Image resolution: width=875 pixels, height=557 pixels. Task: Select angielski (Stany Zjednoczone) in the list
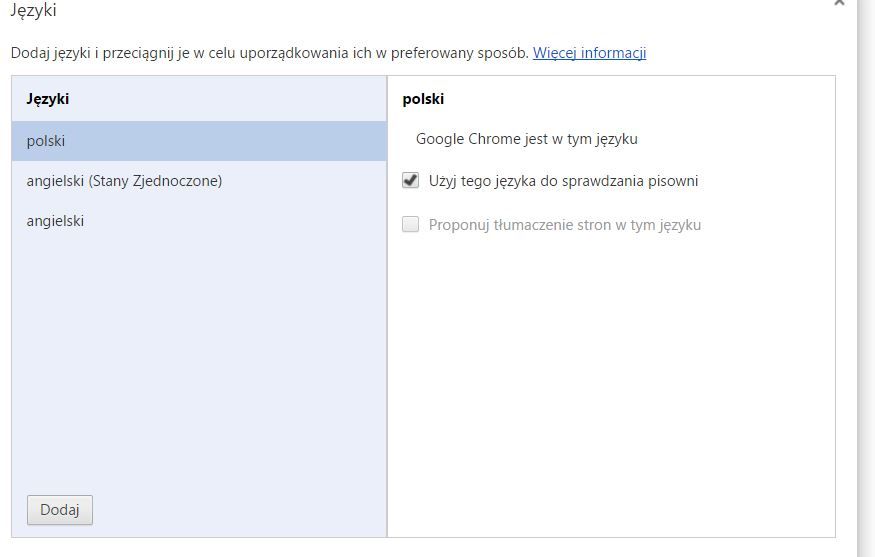[x=124, y=181]
